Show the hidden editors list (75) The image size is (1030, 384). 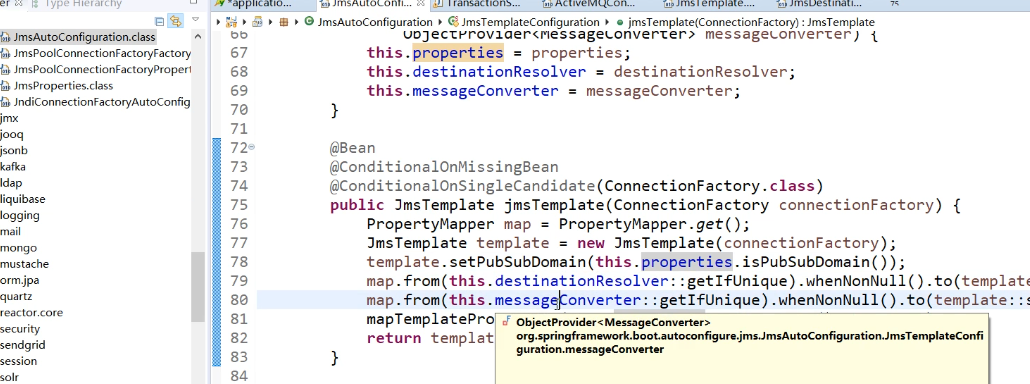pyautogui.click(x=894, y=3)
